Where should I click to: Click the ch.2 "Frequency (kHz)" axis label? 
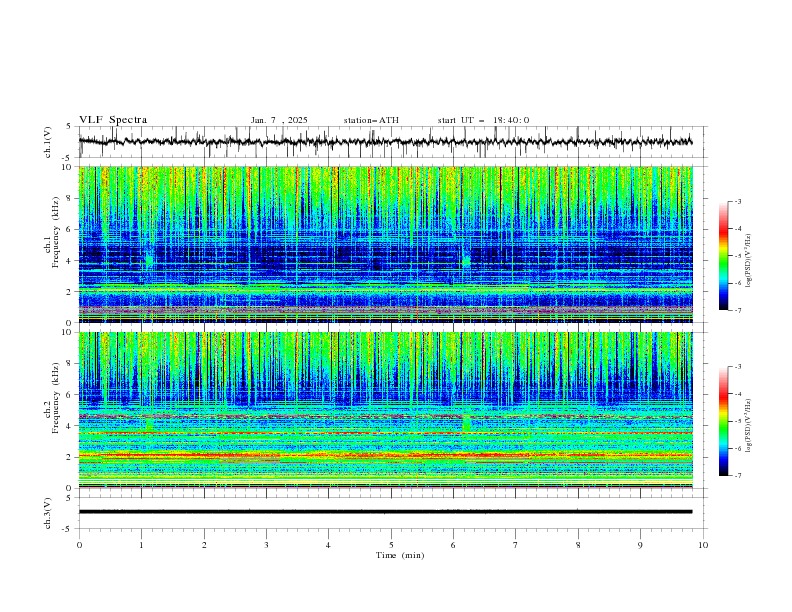click(x=56, y=398)
